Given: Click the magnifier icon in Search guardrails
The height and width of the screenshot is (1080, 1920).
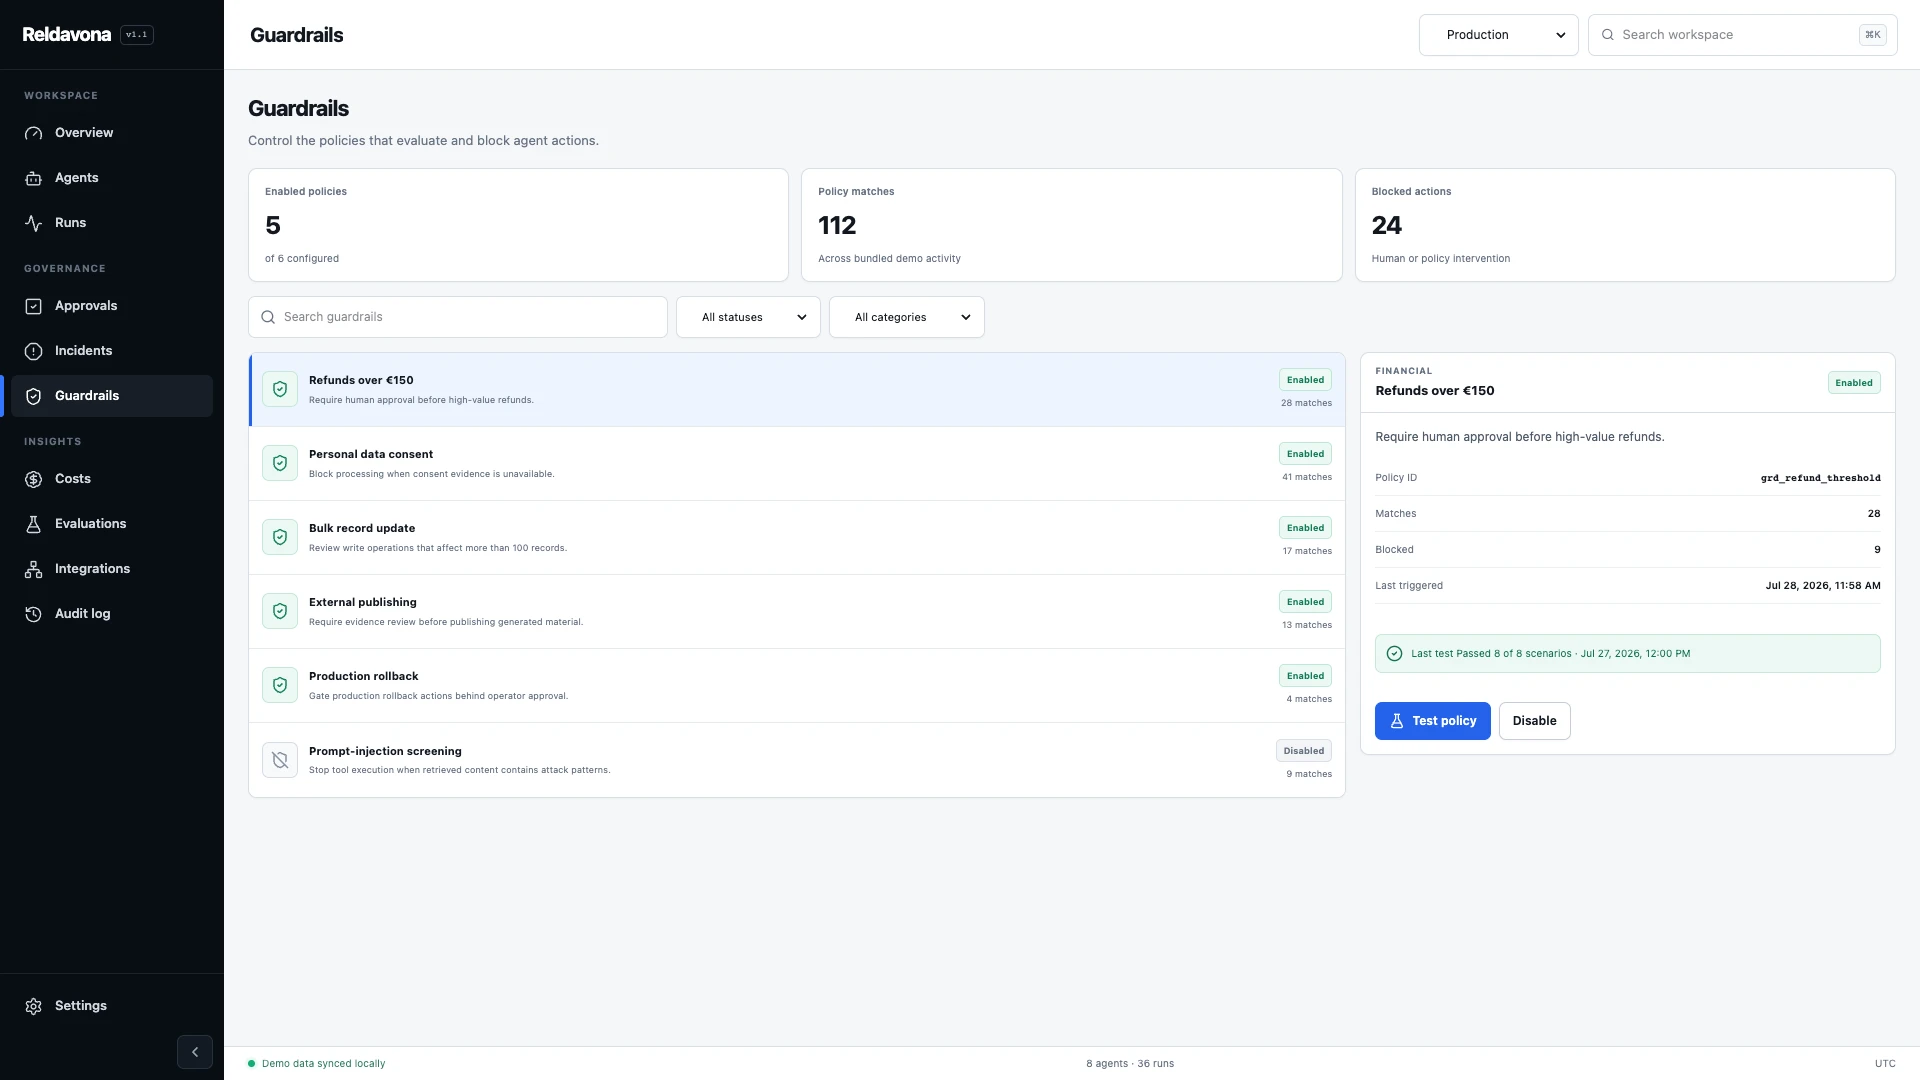Looking at the screenshot, I should 268,317.
